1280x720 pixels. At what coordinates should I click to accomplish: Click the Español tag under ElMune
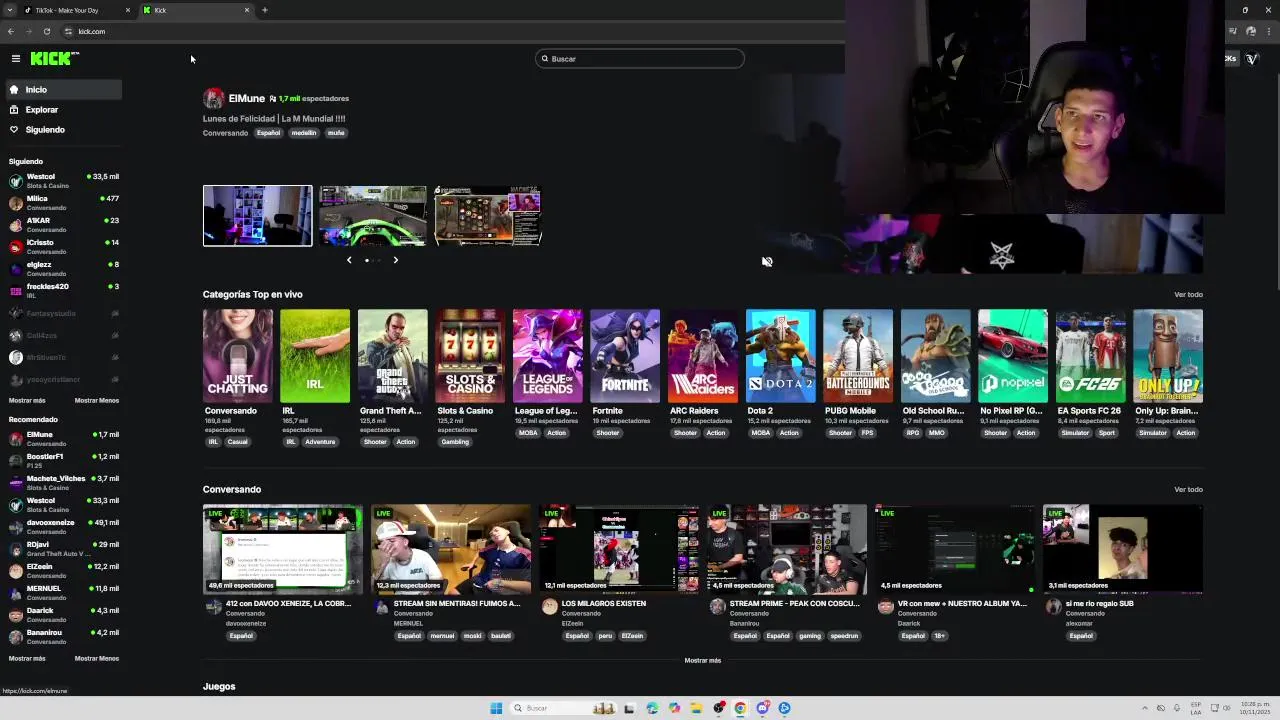pyautogui.click(x=268, y=133)
